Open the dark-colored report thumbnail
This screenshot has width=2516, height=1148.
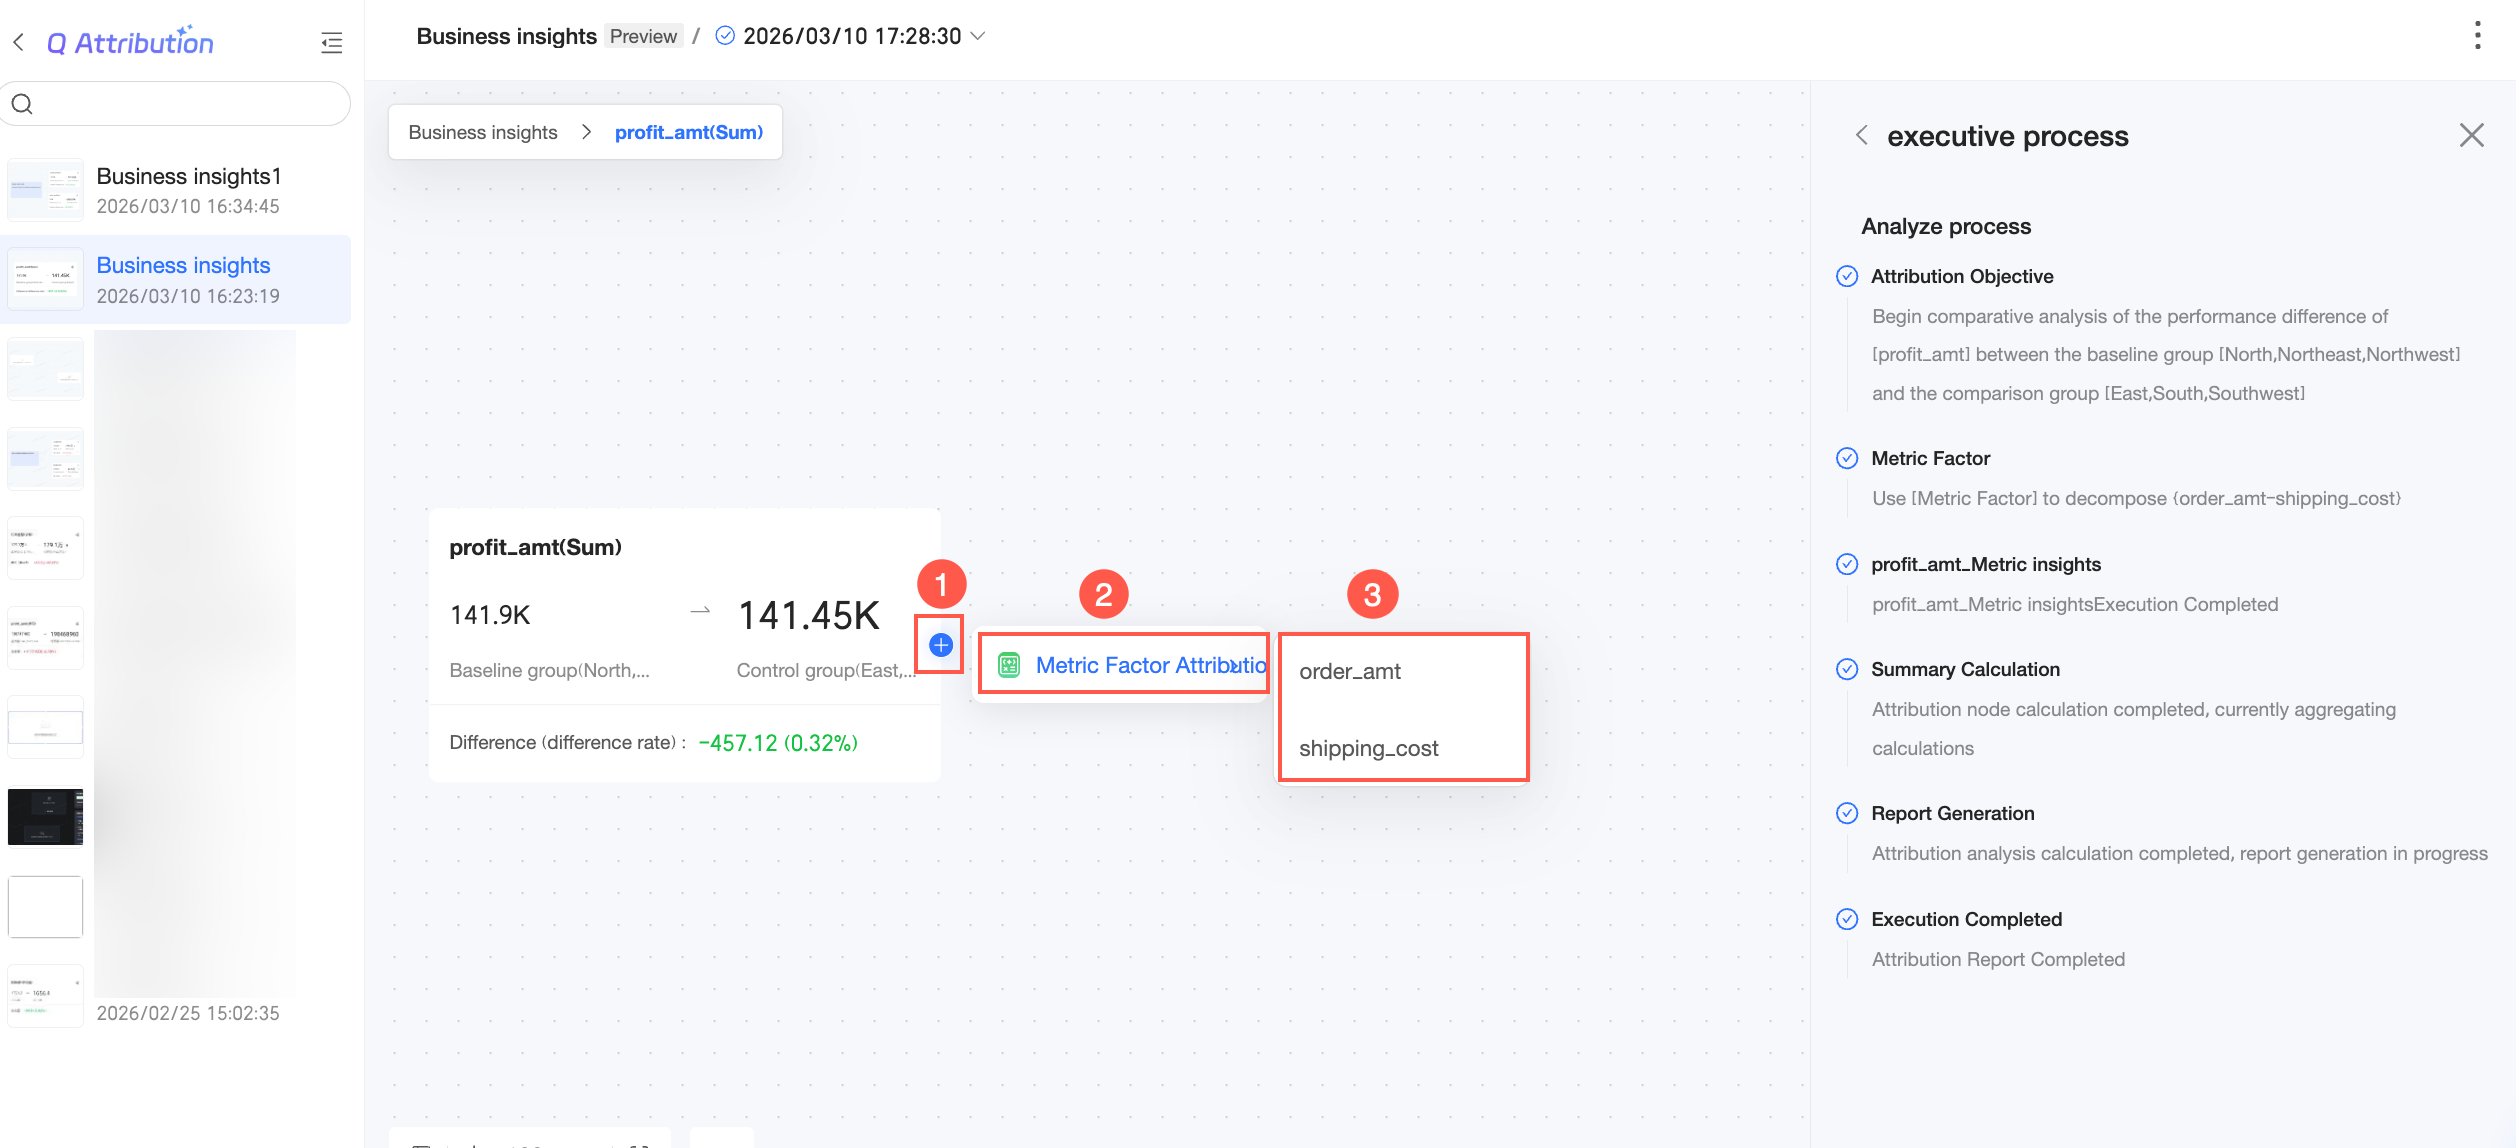[46, 817]
